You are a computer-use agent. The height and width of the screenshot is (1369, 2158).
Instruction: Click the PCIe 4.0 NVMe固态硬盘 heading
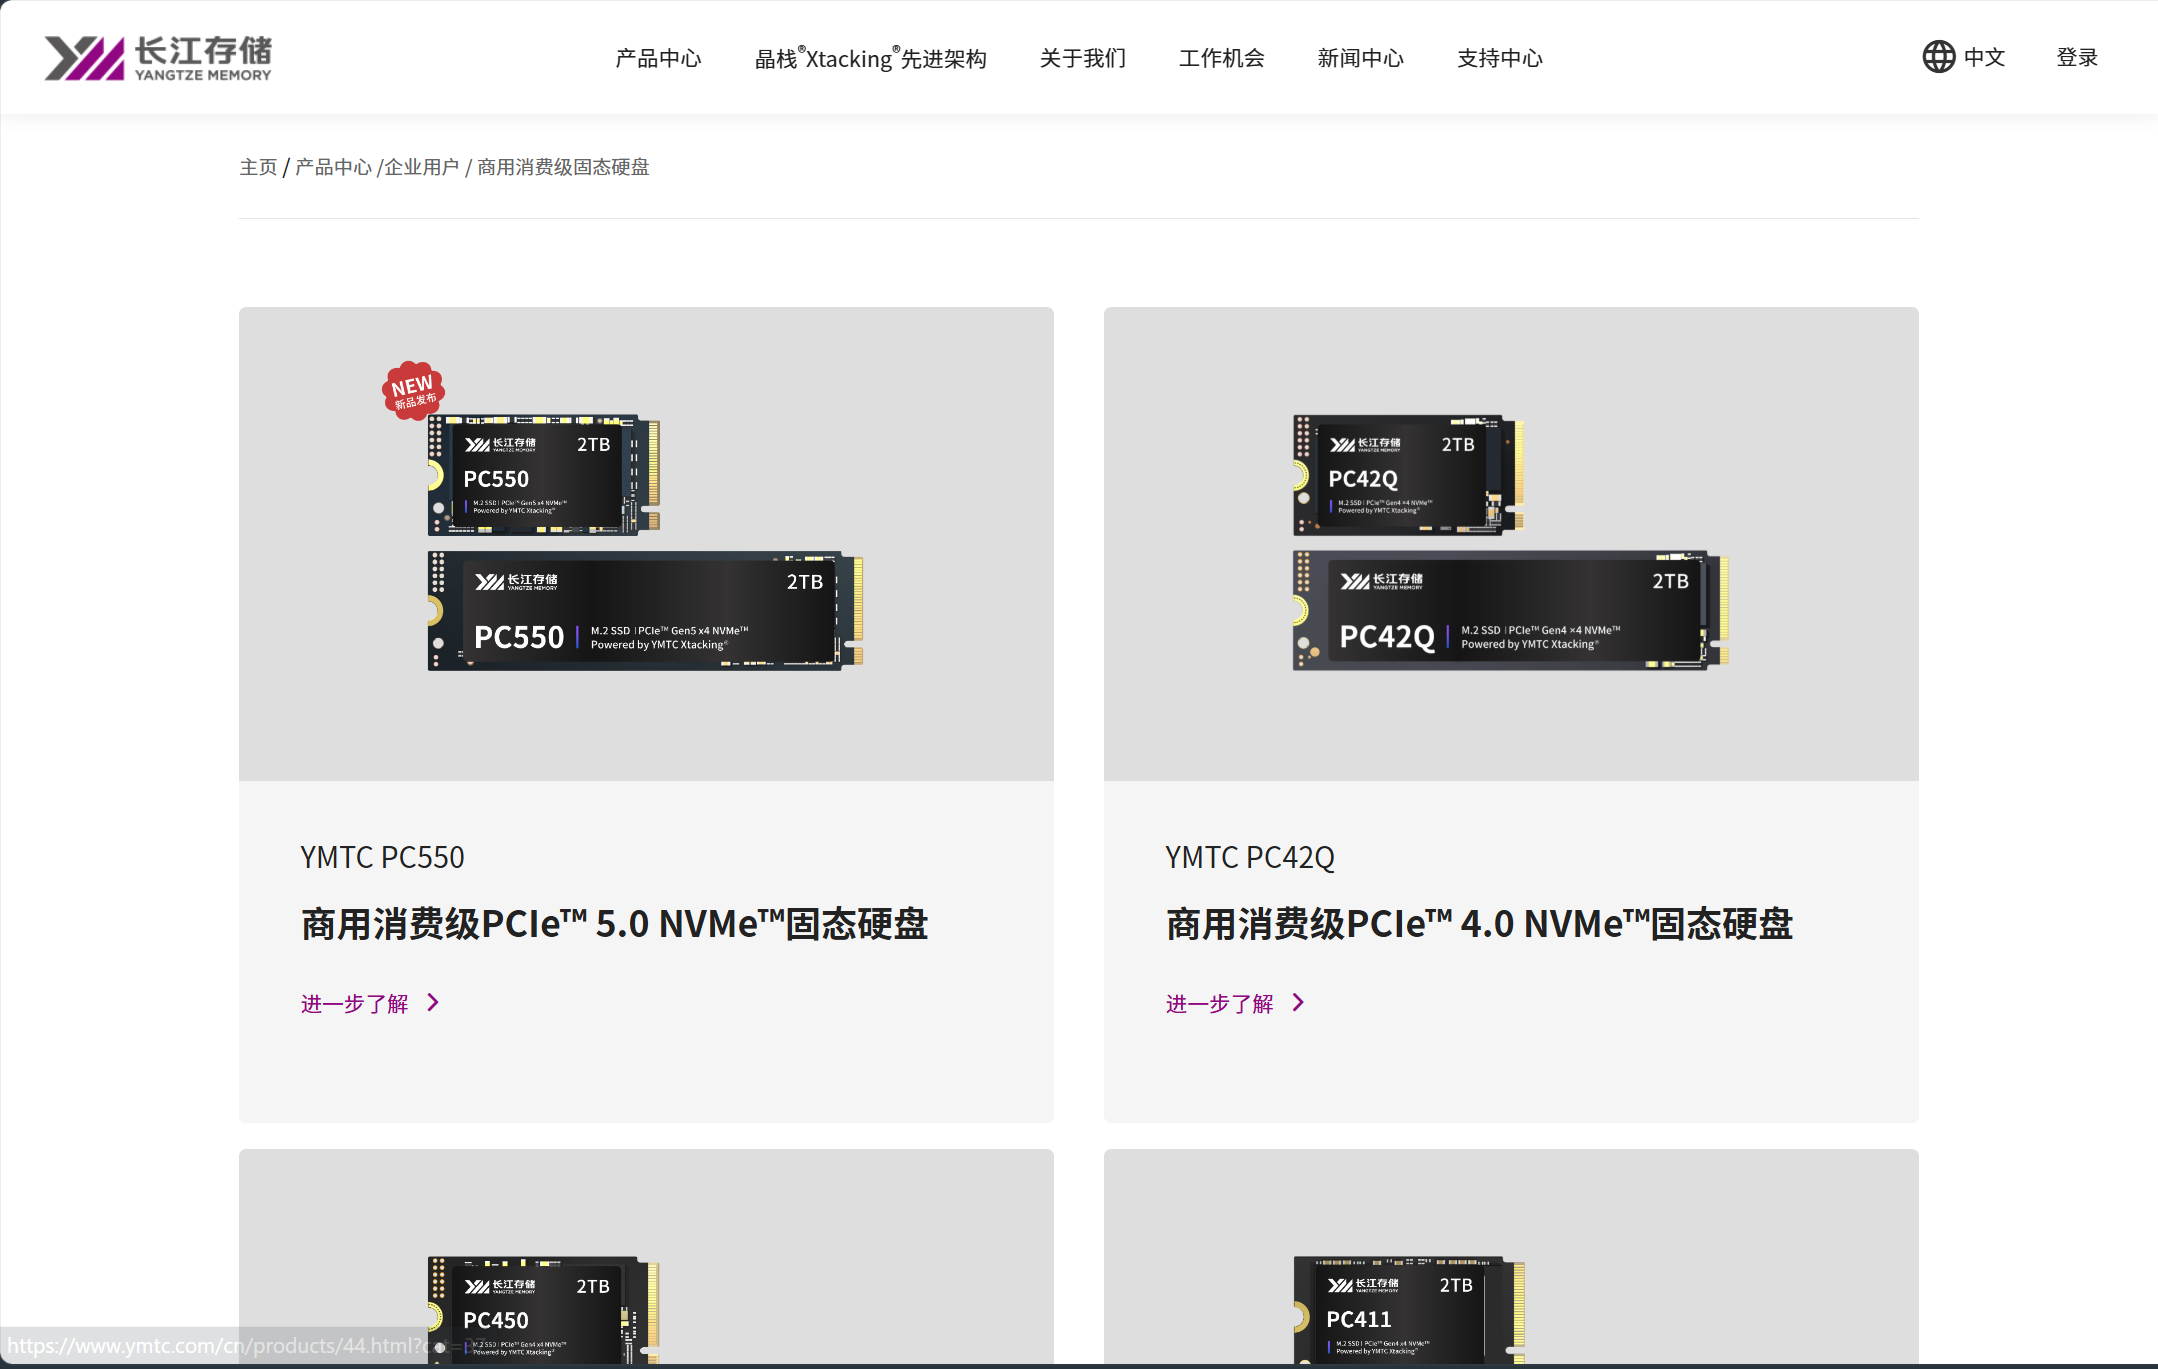(x=1479, y=923)
